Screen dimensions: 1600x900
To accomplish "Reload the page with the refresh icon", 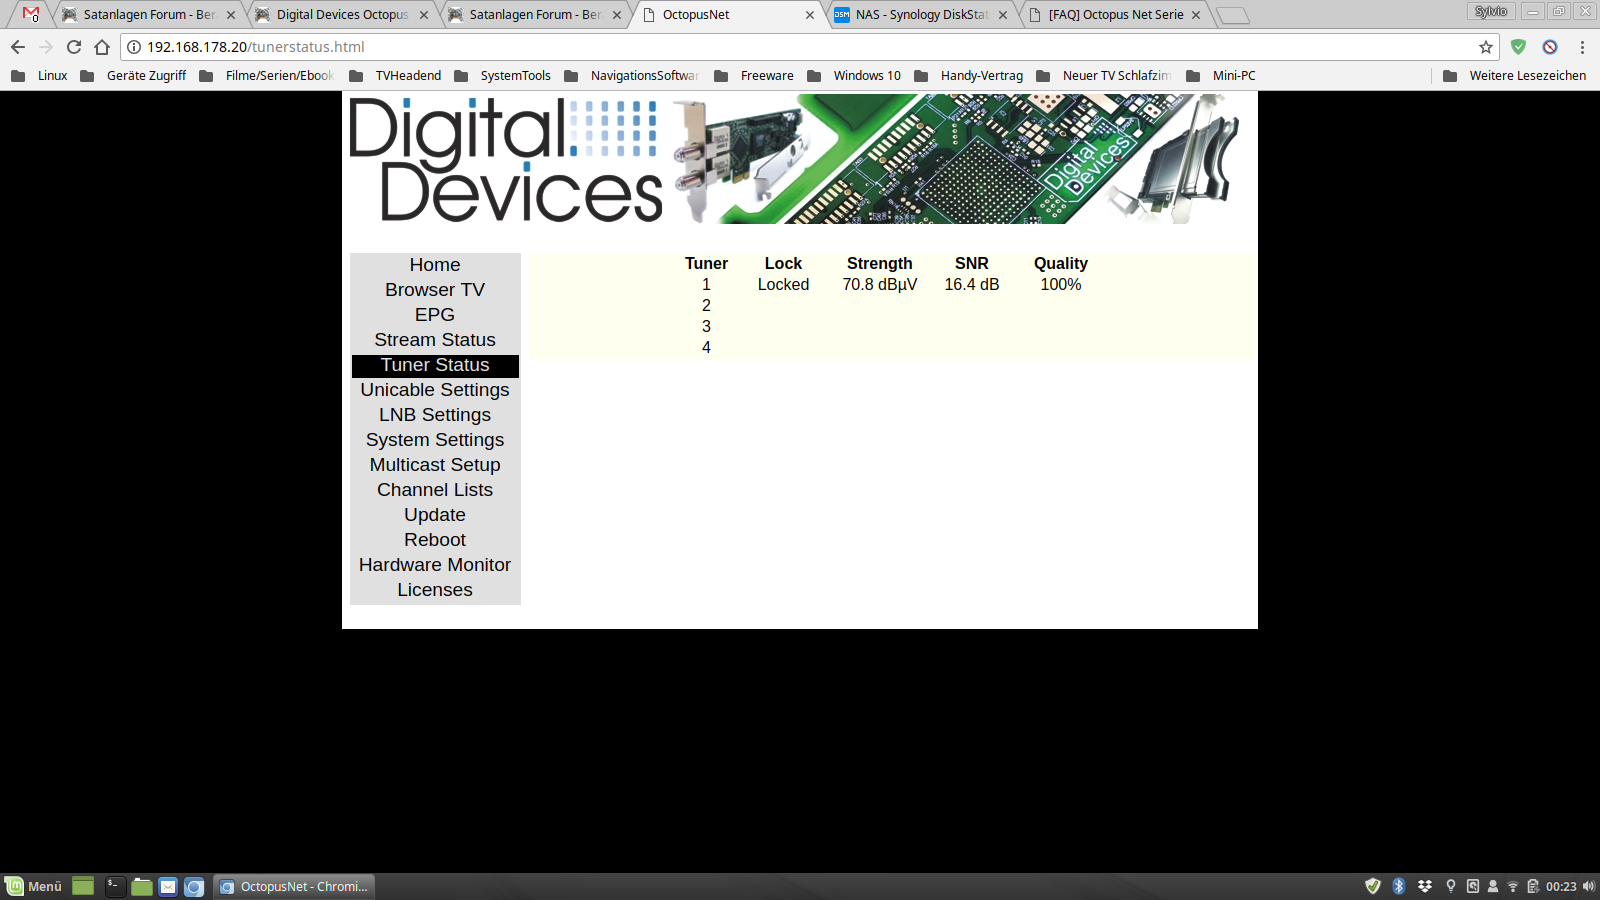I will (x=74, y=47).
